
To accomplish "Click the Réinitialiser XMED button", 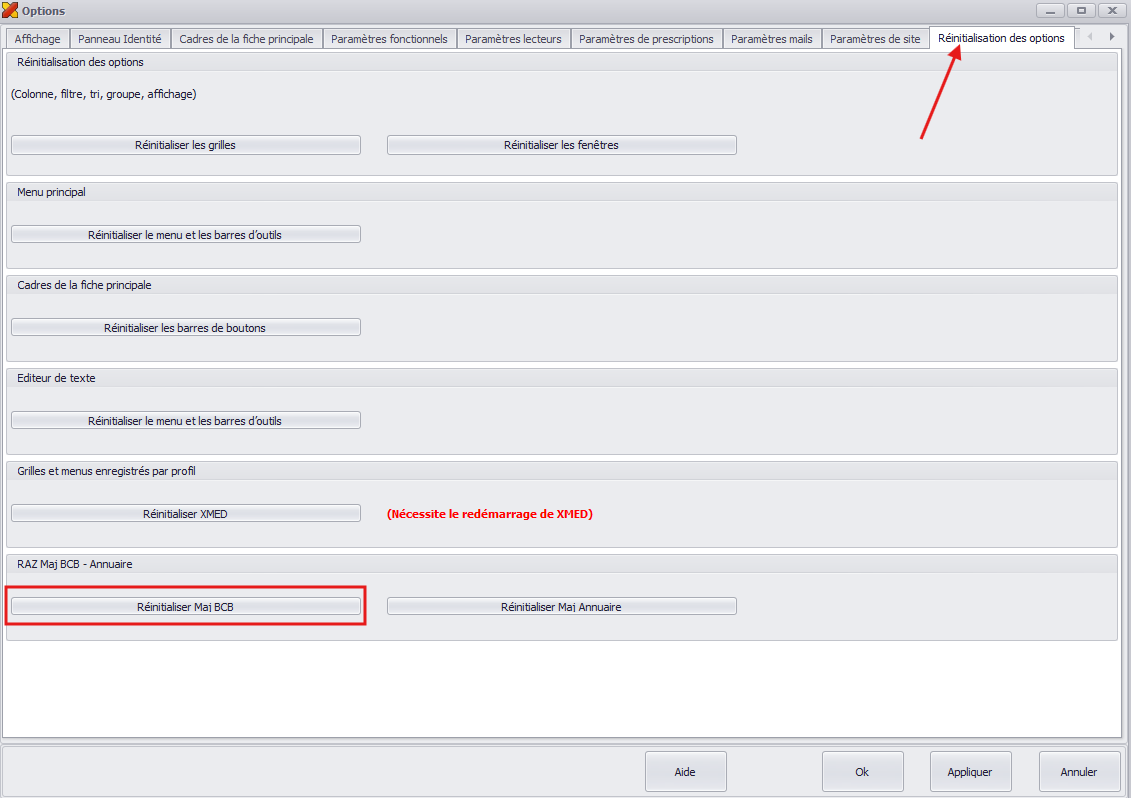I will [185, 514].
